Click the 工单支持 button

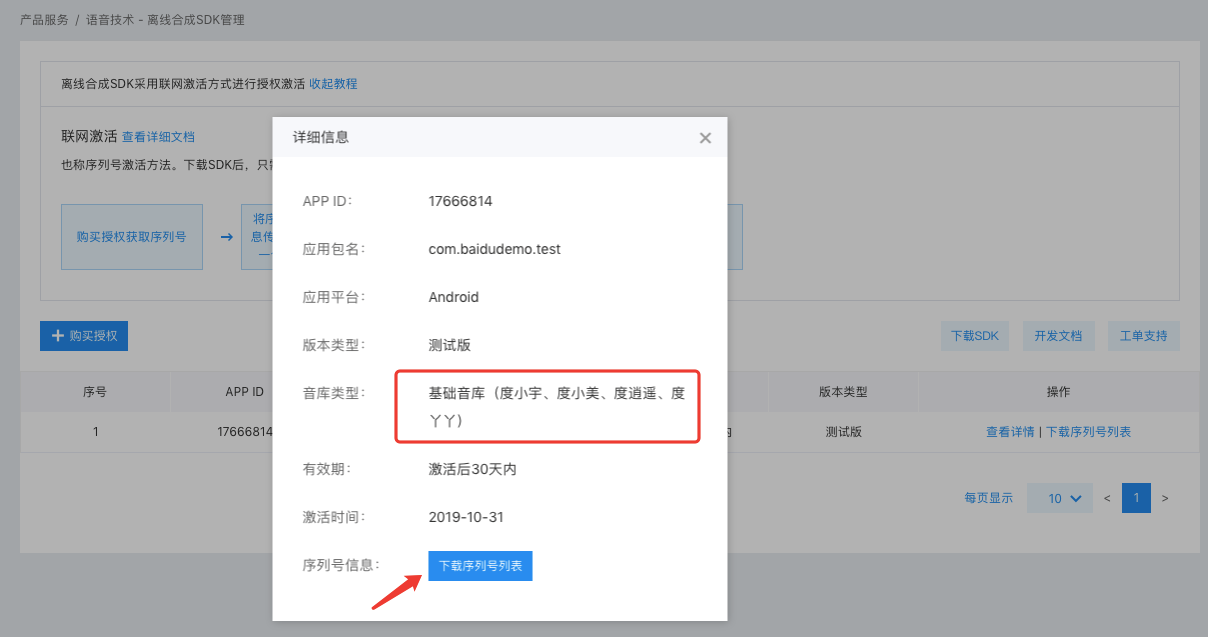[1143, 336]
